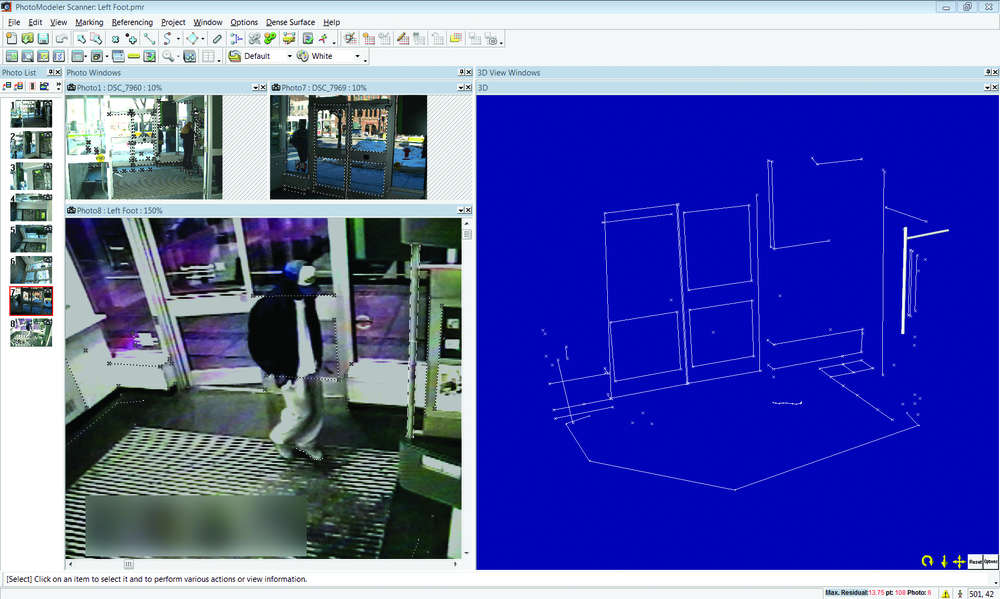1000x599 pixels.
Task: Select the paperclip icon in the top toolbar
Action: coord(218,38)
